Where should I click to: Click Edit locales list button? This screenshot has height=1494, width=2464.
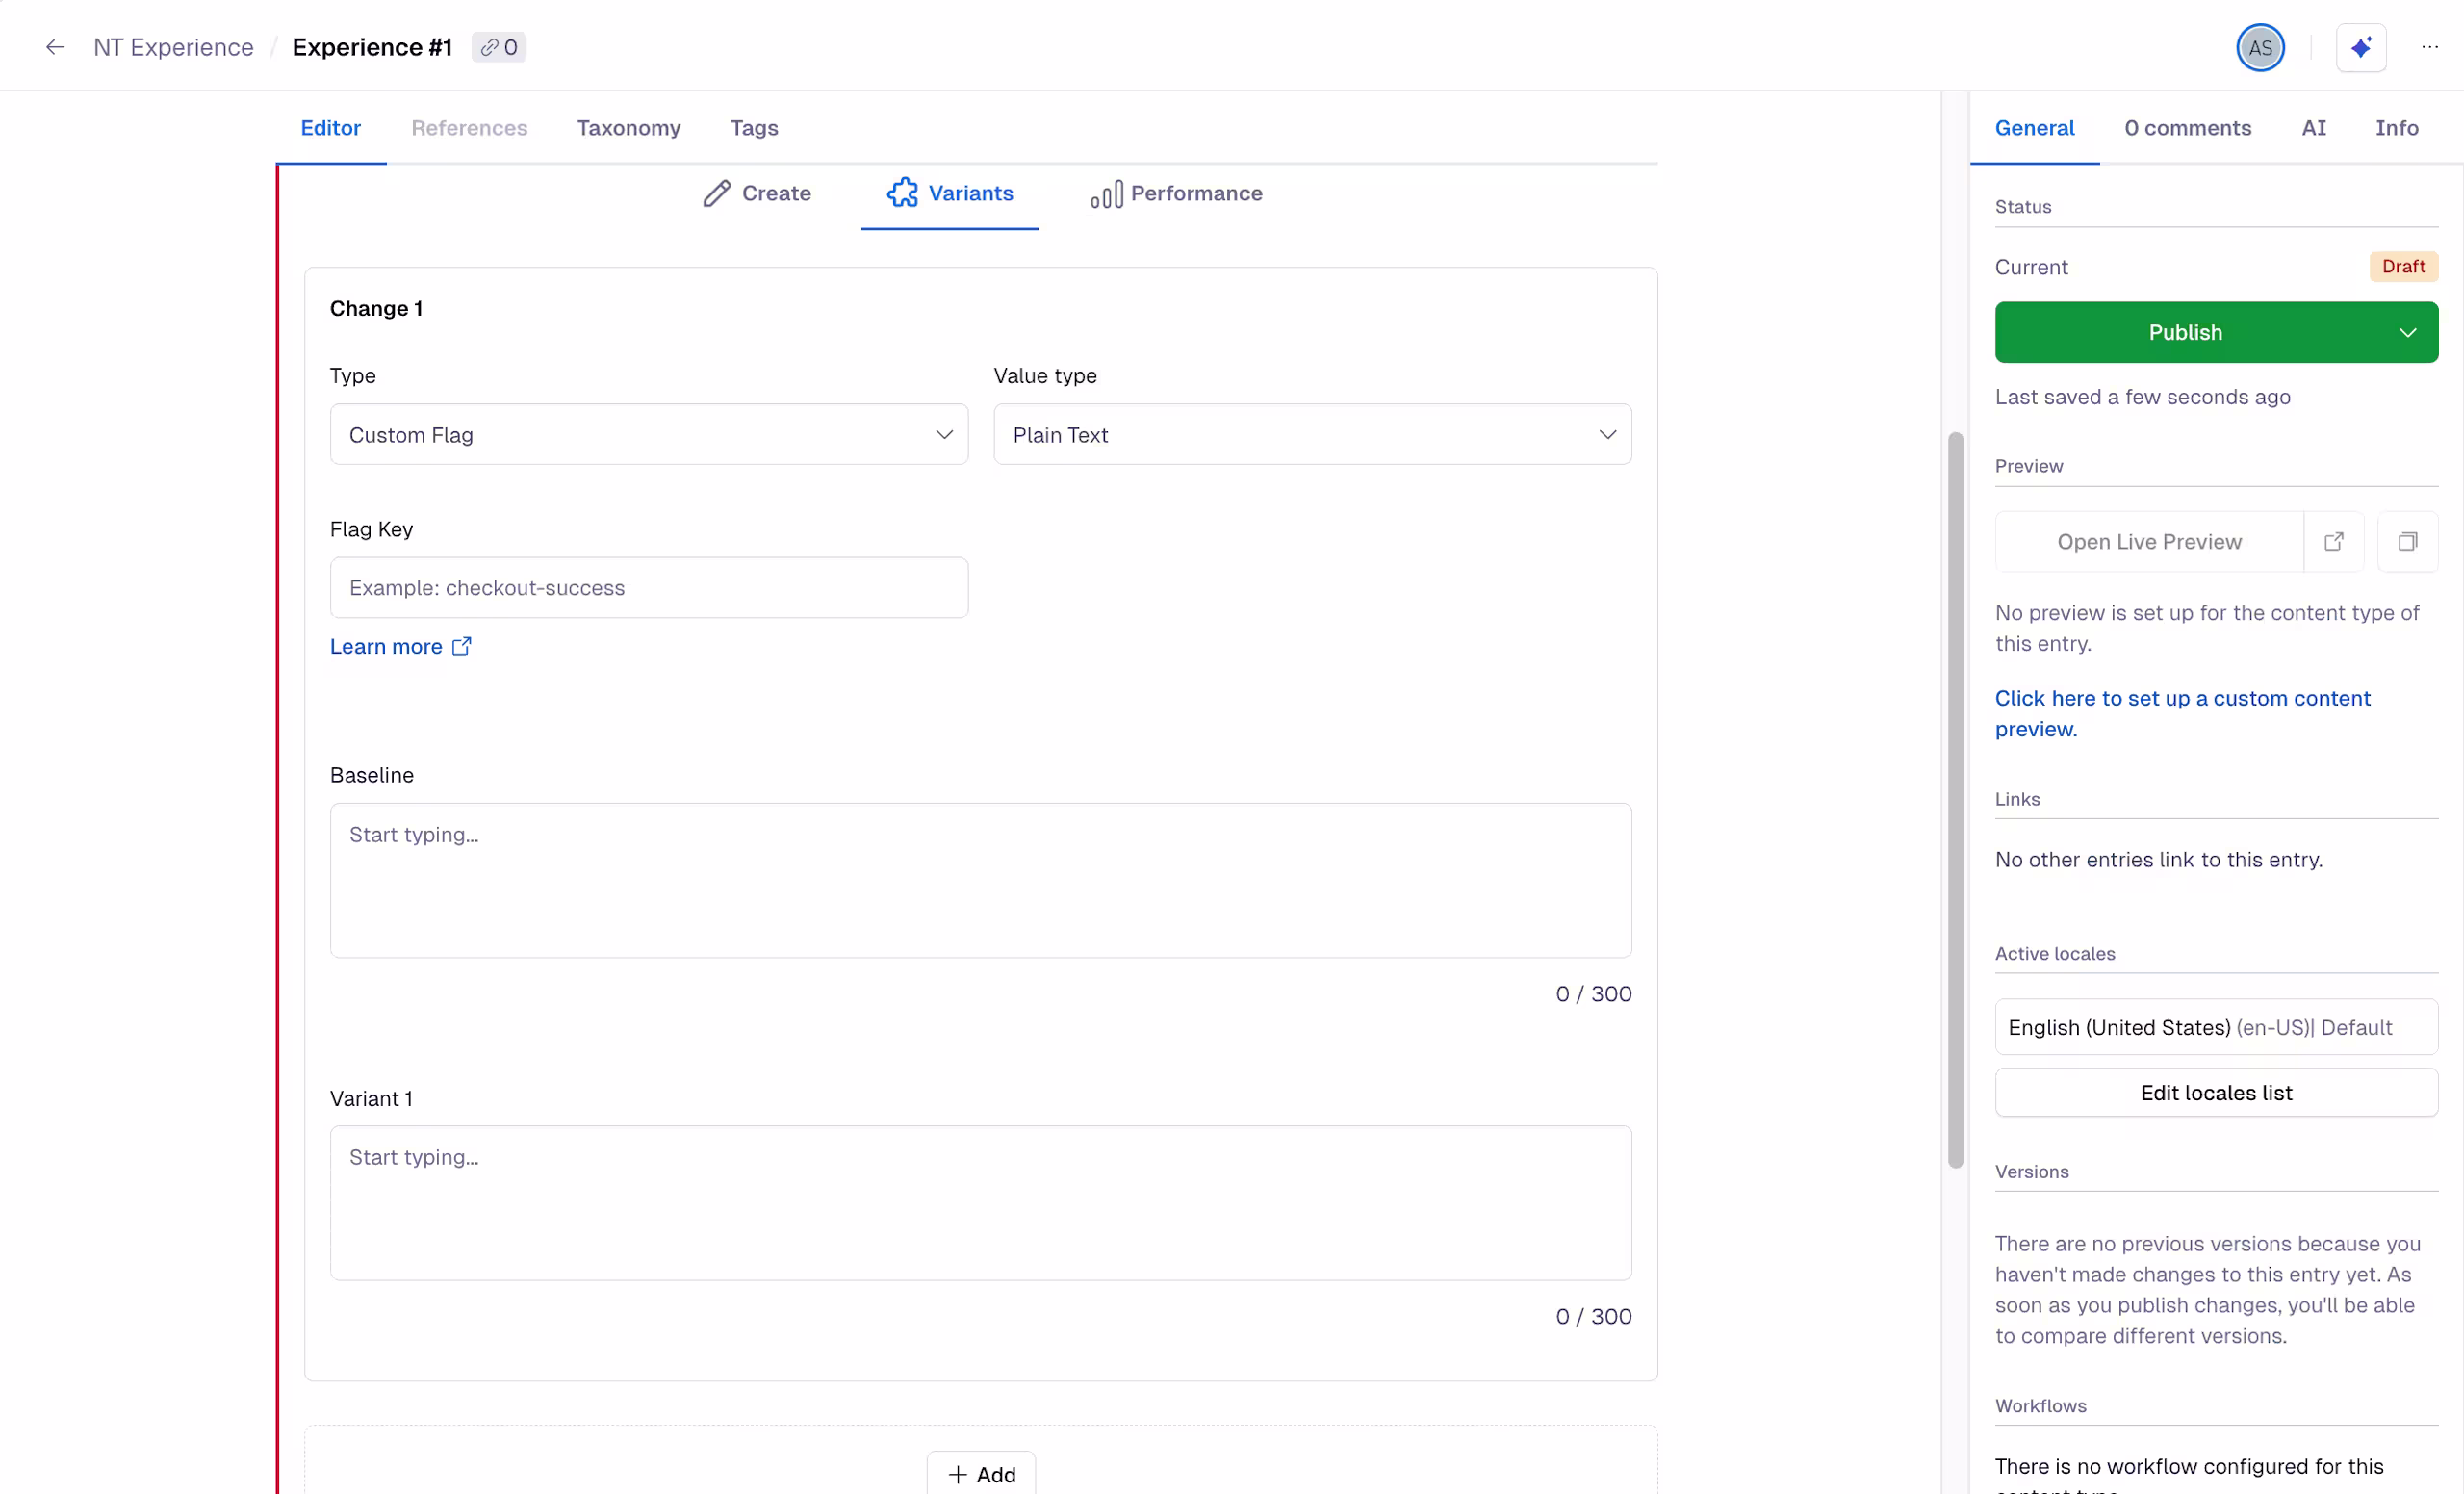click(x=2216, y=1092)
